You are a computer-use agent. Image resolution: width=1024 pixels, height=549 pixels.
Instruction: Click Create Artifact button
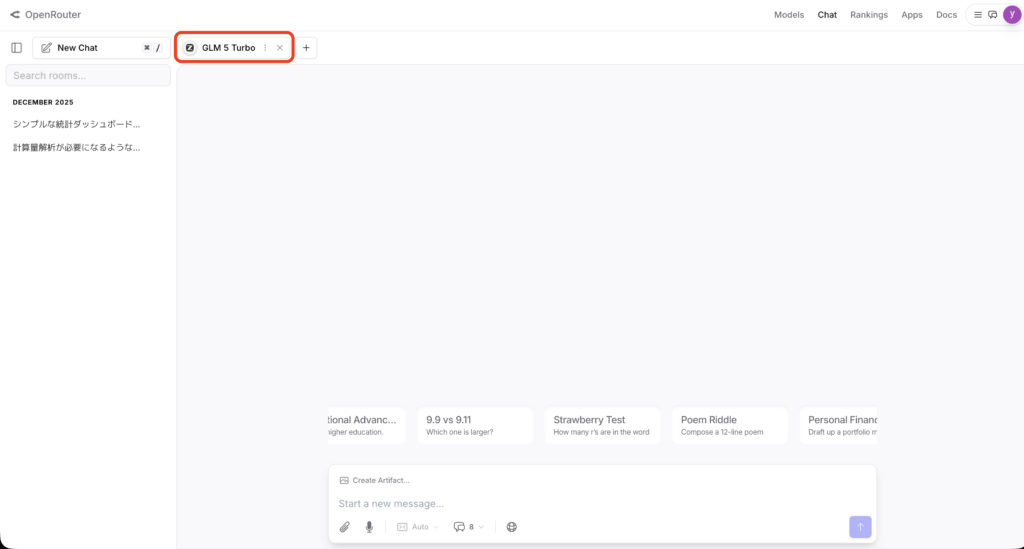pos(375,480)
